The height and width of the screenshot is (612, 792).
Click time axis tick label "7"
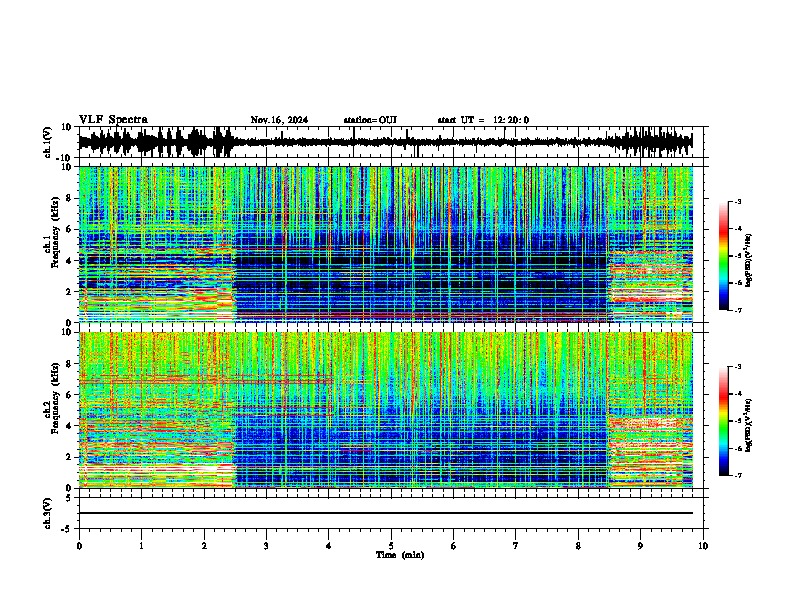[516, 546]
